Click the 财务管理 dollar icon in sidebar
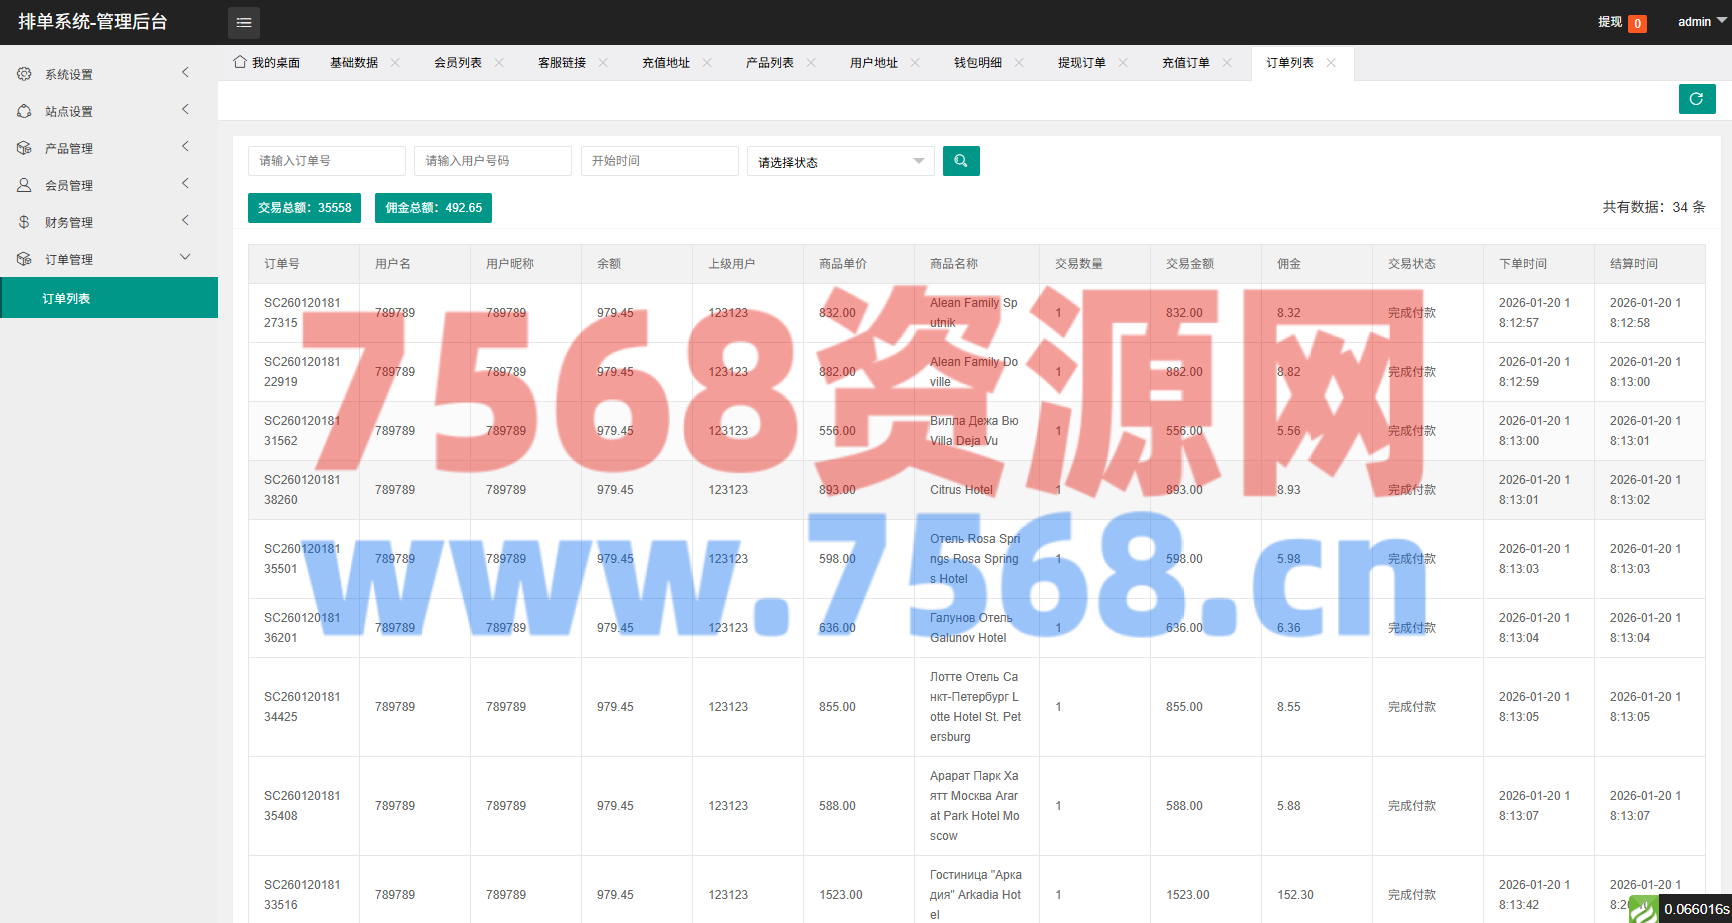This screenshot has height=923, width=1732. 24,222
